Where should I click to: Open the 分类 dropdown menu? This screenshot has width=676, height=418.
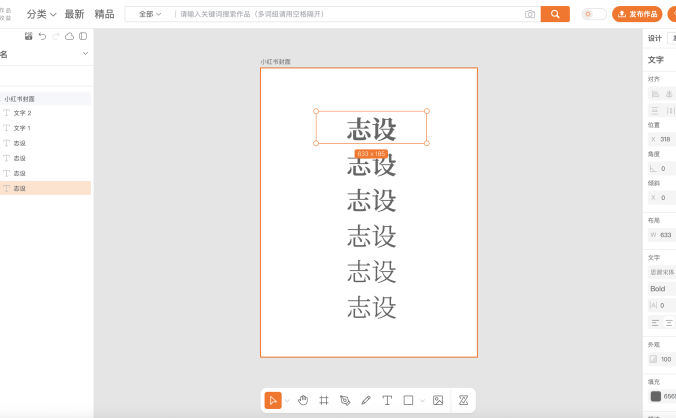click(41, 14)
